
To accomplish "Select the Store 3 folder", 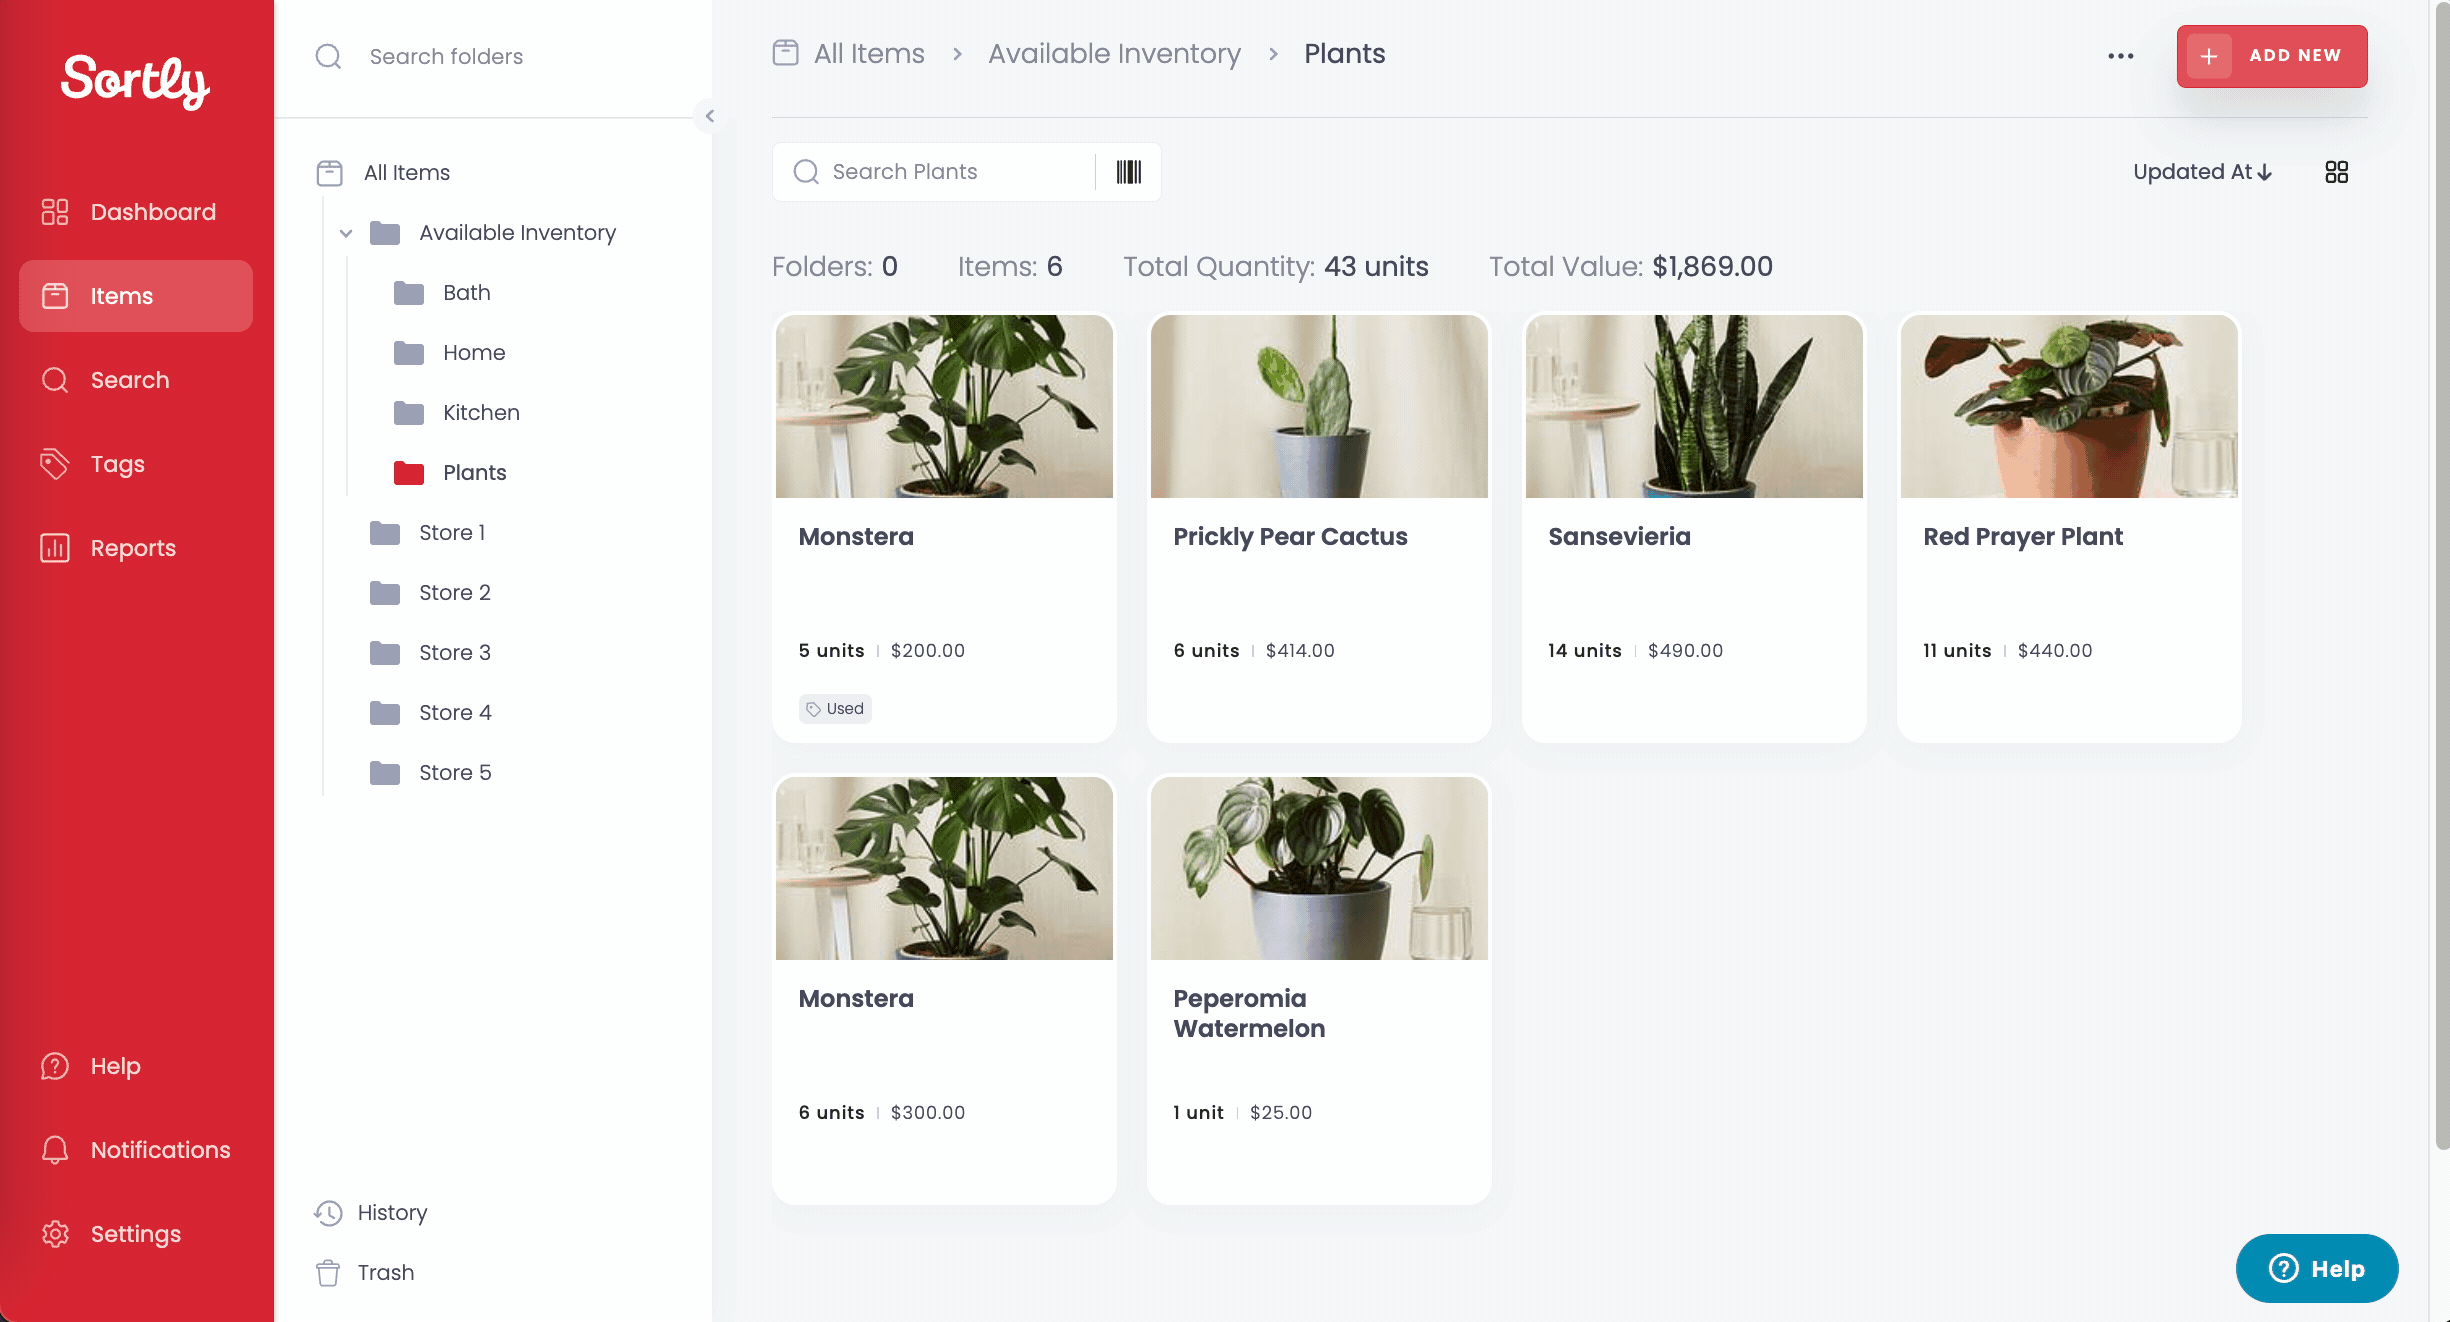I will (455, 652).
